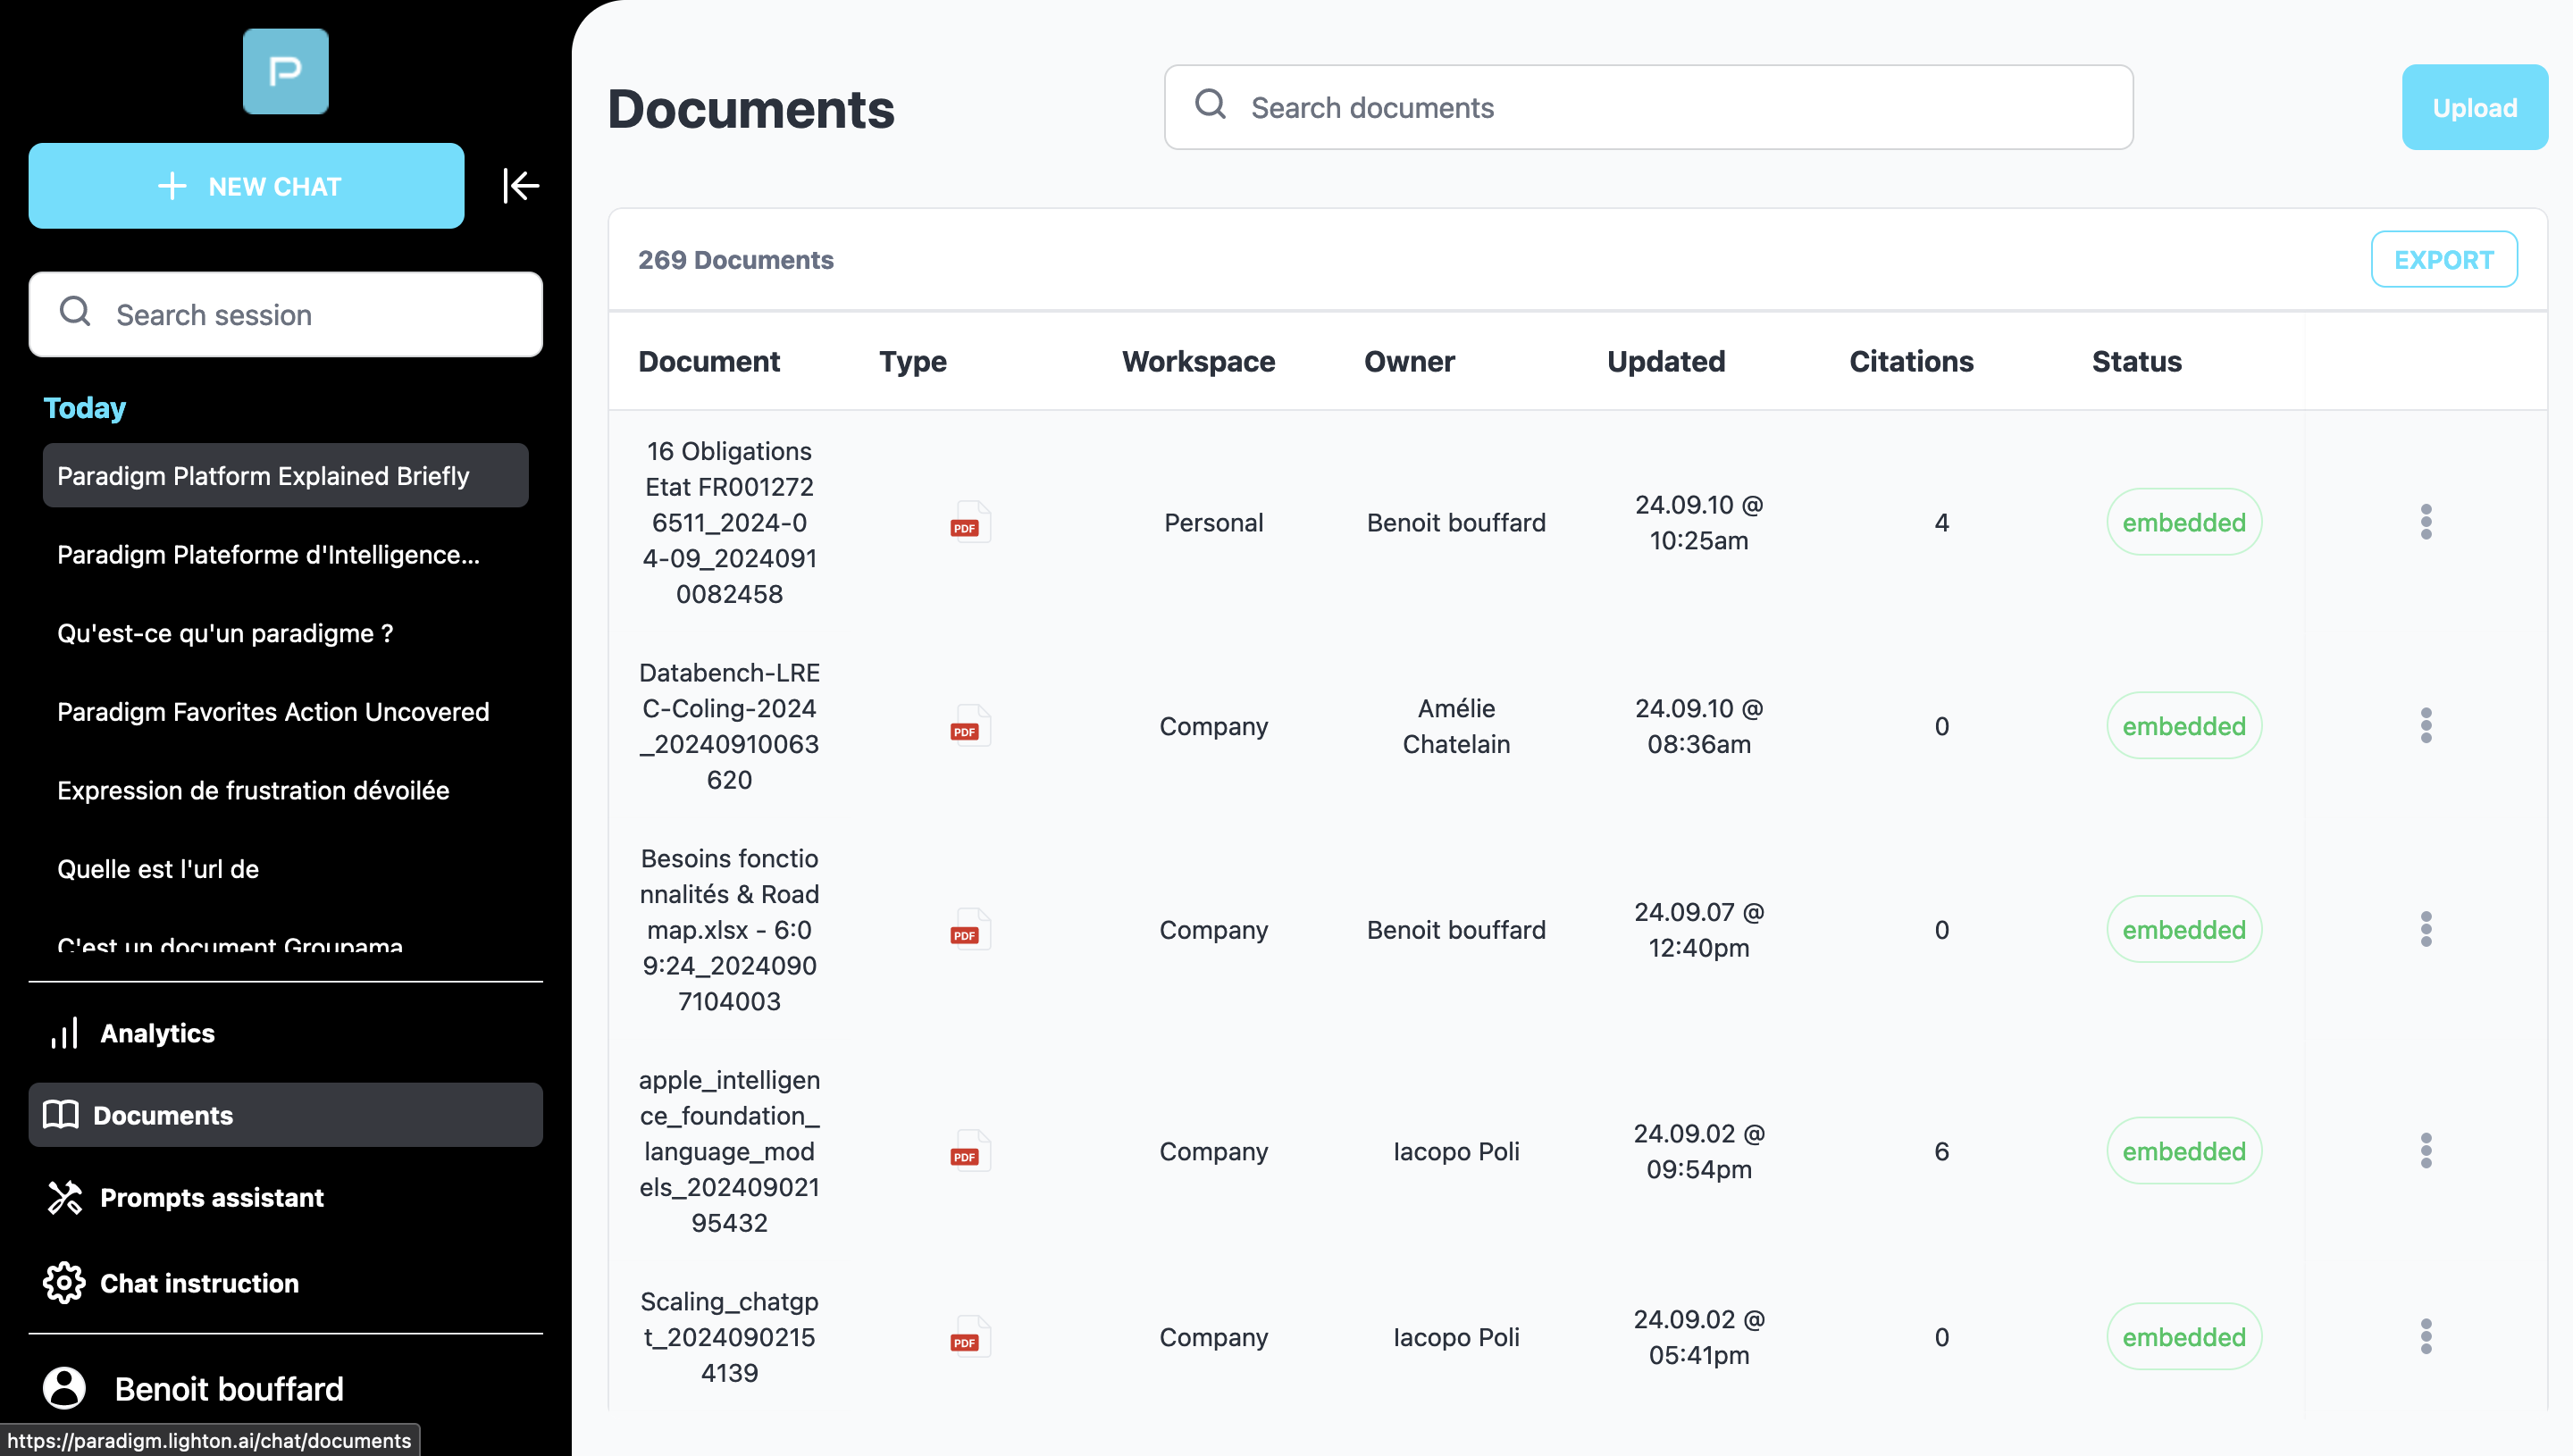Toggle embedded status on Databench-LREC document

pos(2183,724)
